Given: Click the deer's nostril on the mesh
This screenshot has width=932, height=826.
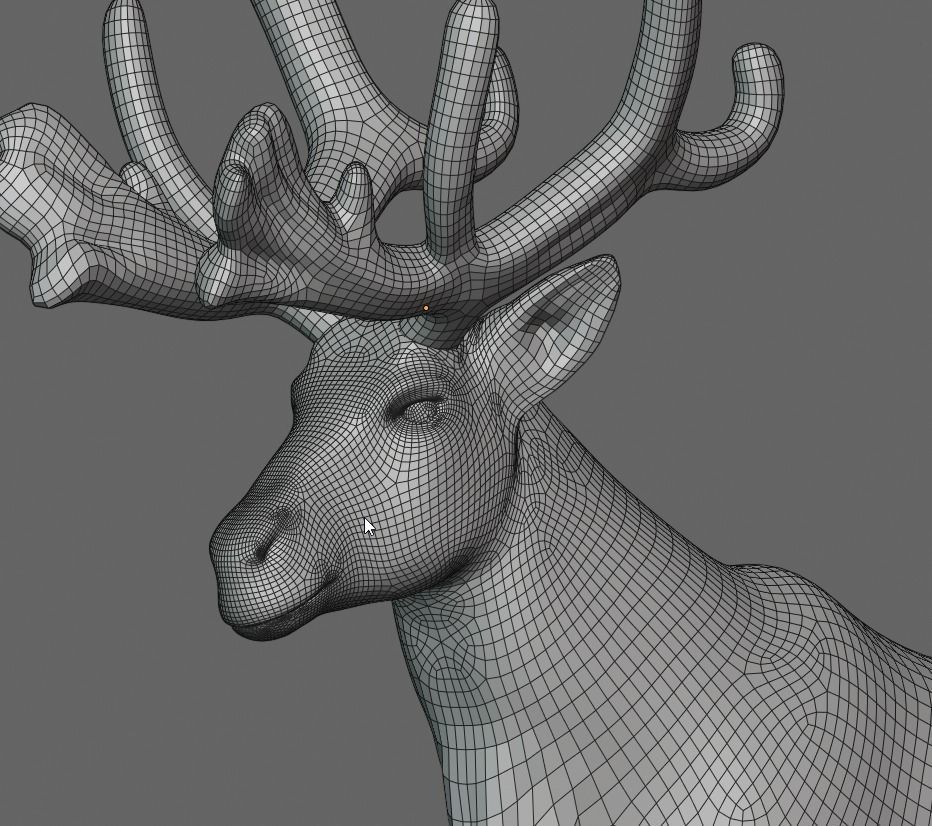Looking at the screenshot, I should (266, 546).
